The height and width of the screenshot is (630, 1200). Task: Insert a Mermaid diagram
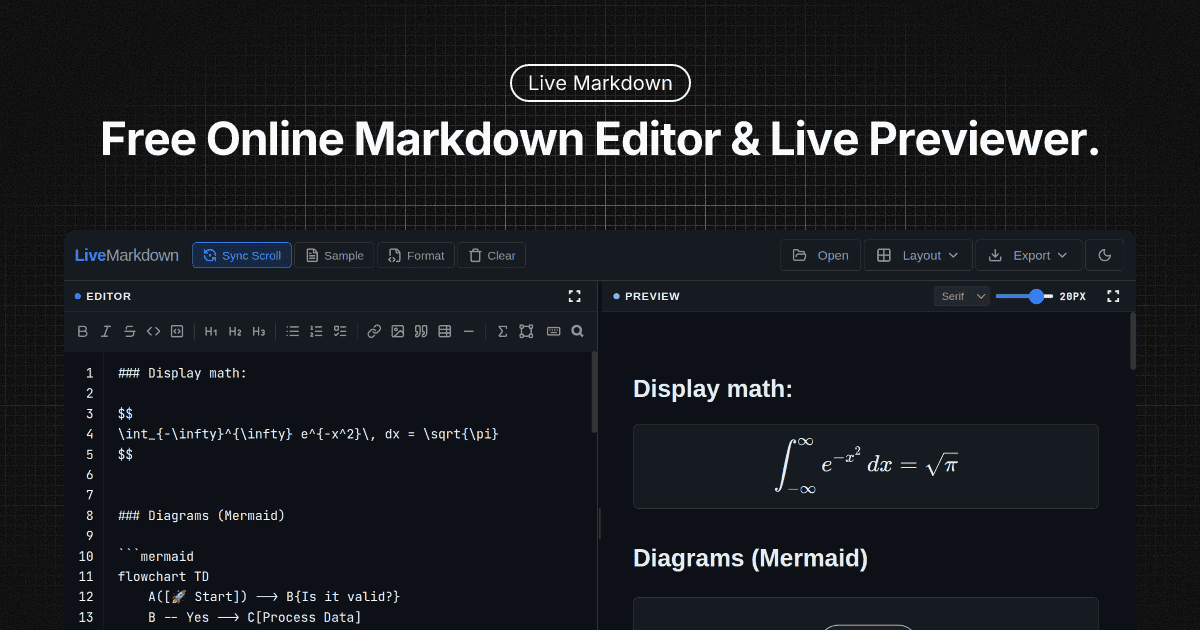coord(526,331)
